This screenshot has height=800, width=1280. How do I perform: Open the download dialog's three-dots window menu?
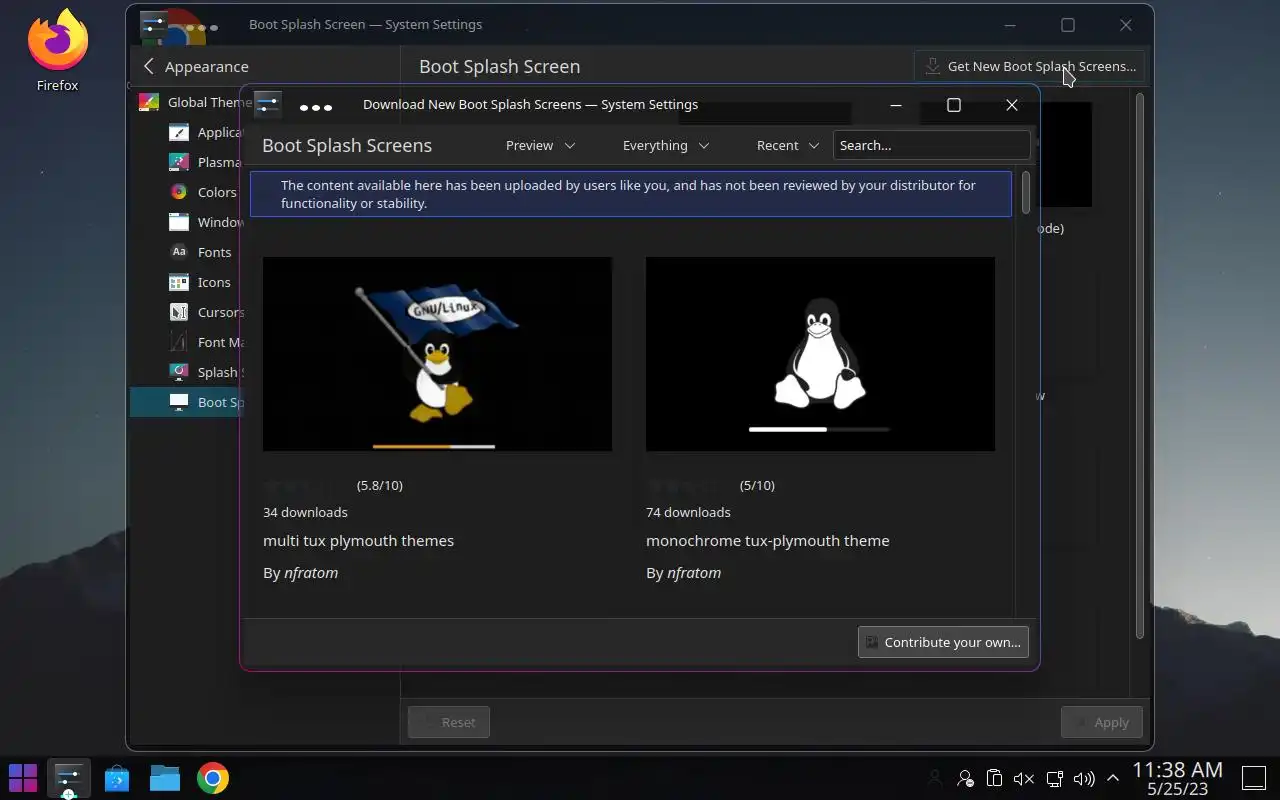tap(316, 105)
